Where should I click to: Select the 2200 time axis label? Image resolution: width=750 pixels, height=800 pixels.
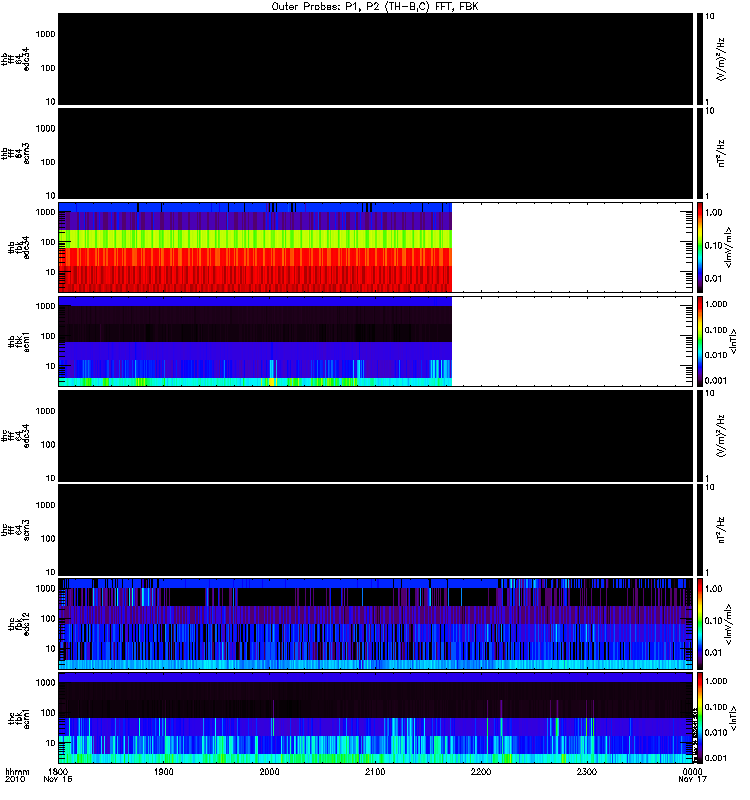(x=481, y=771)
